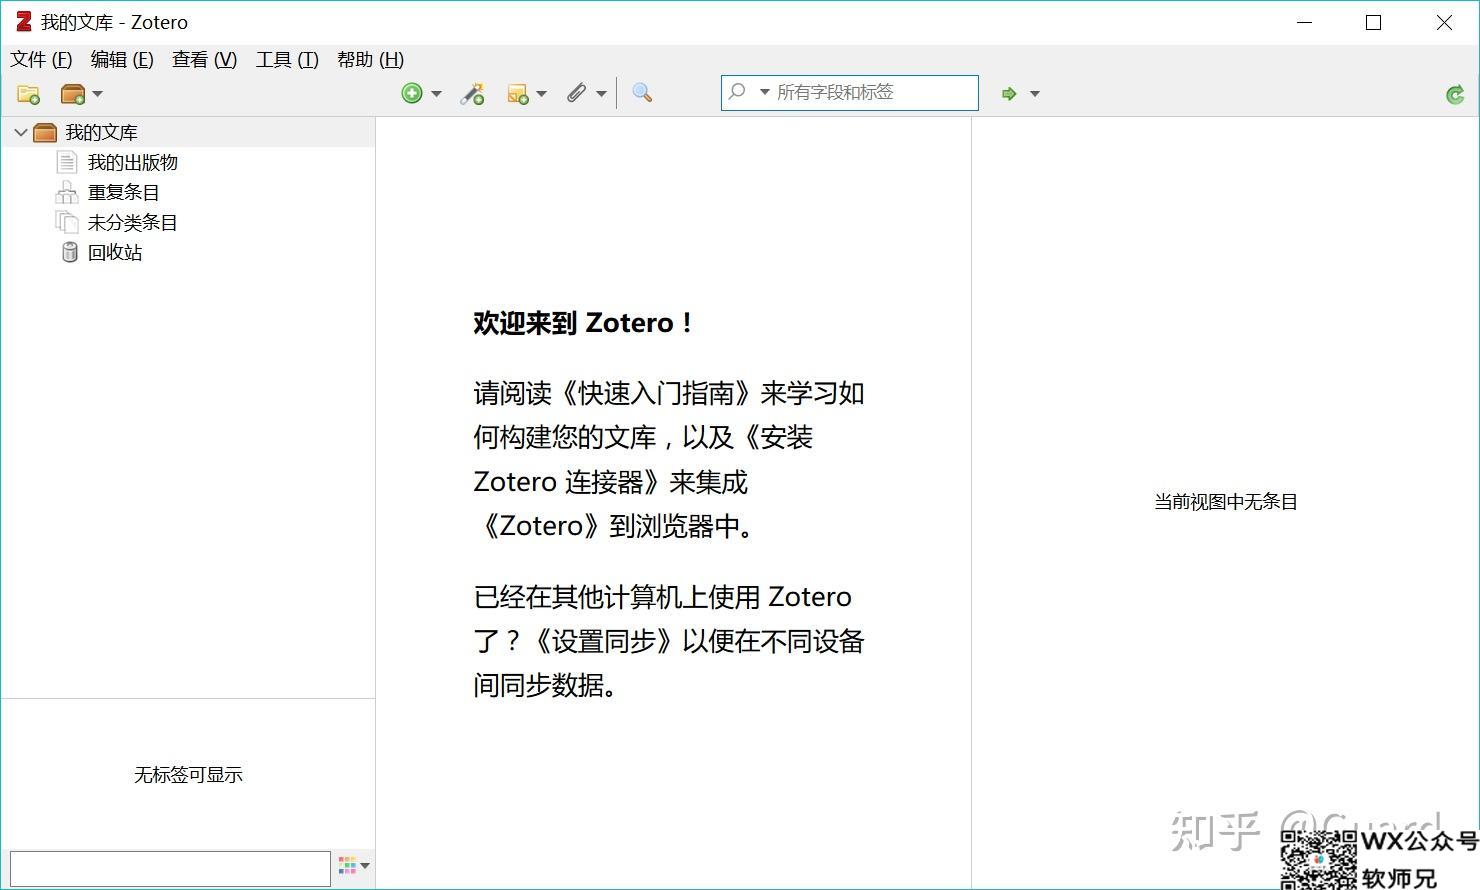Maximize the Zotero window
Screen dimensions: 1480x890
coord(1373,22)
